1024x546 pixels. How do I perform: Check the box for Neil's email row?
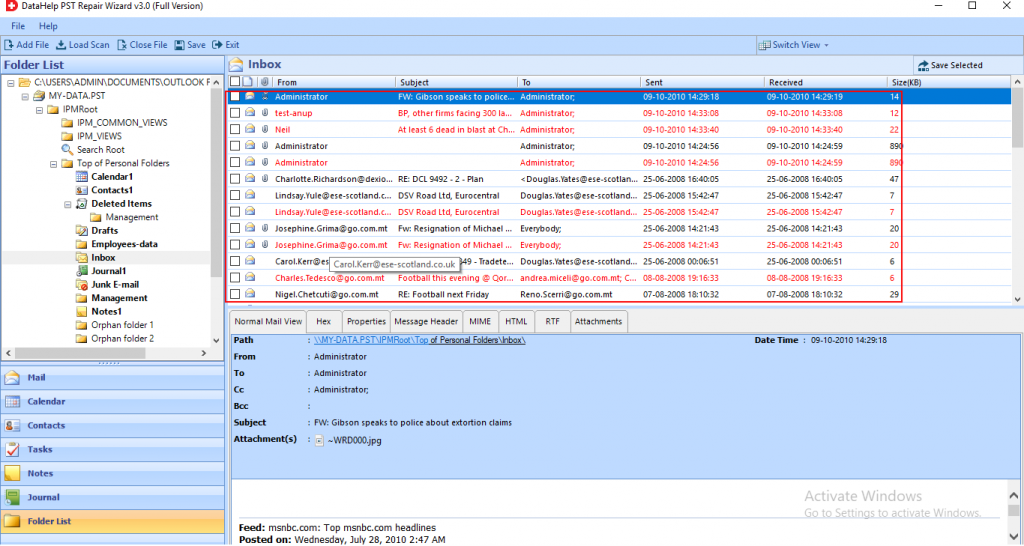point(235,130)
